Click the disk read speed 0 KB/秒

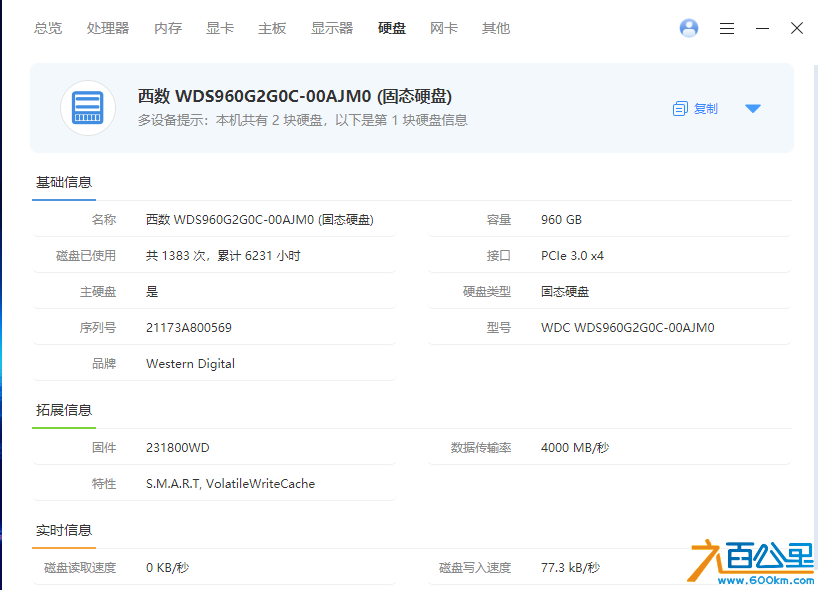(x=168, y=568)
